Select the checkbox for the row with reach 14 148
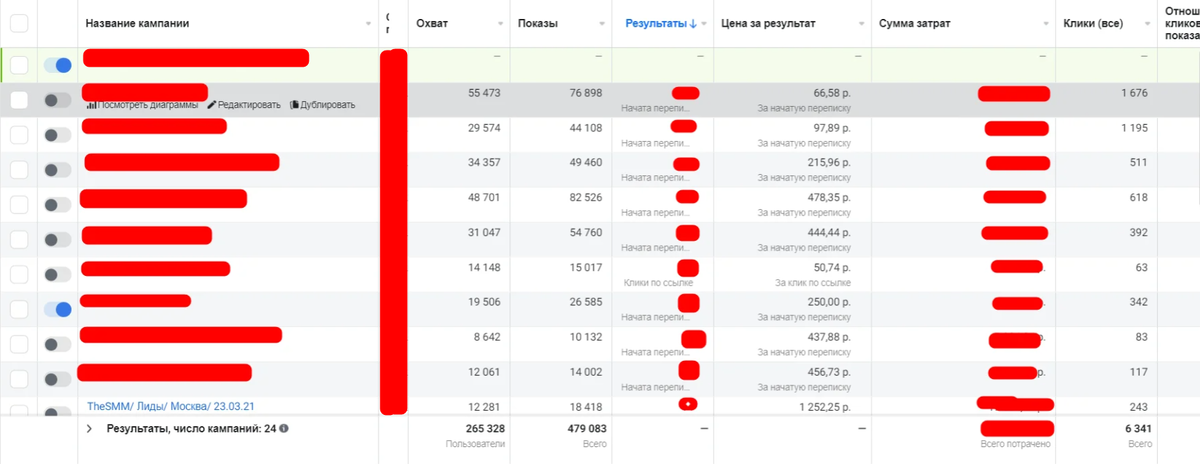This screenshot has height=464, width=1200. click(19, 275)
